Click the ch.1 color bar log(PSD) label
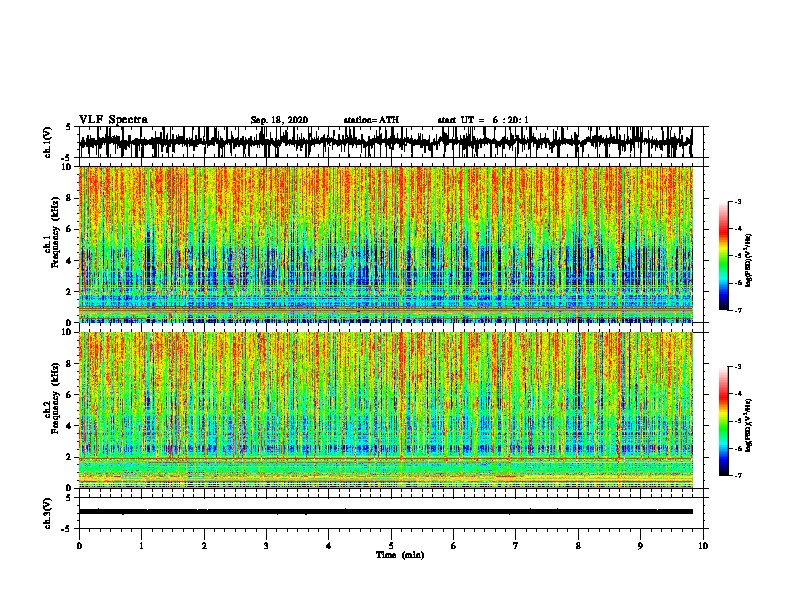Screen dimensions: 792x612 pos(748,261)
